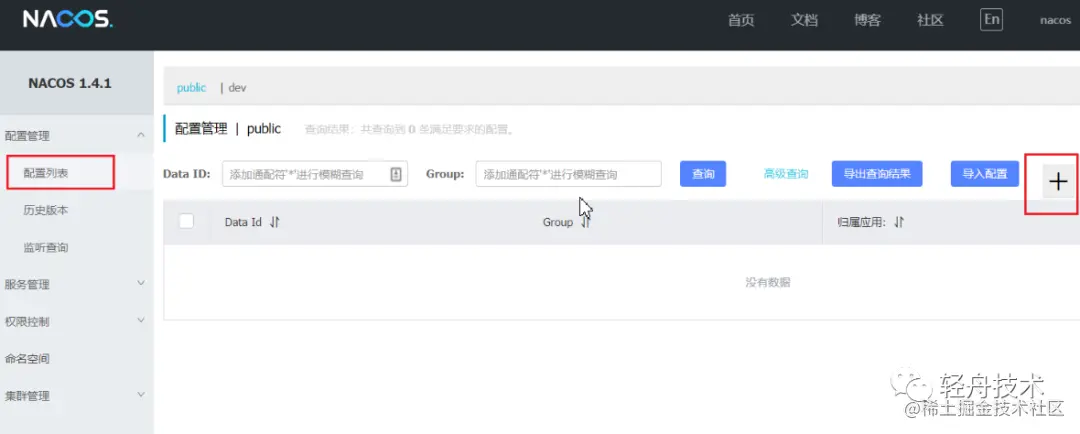Select the public namespace tab
The width and height of the screenshot is (1080, 434).
coord(191,87)
